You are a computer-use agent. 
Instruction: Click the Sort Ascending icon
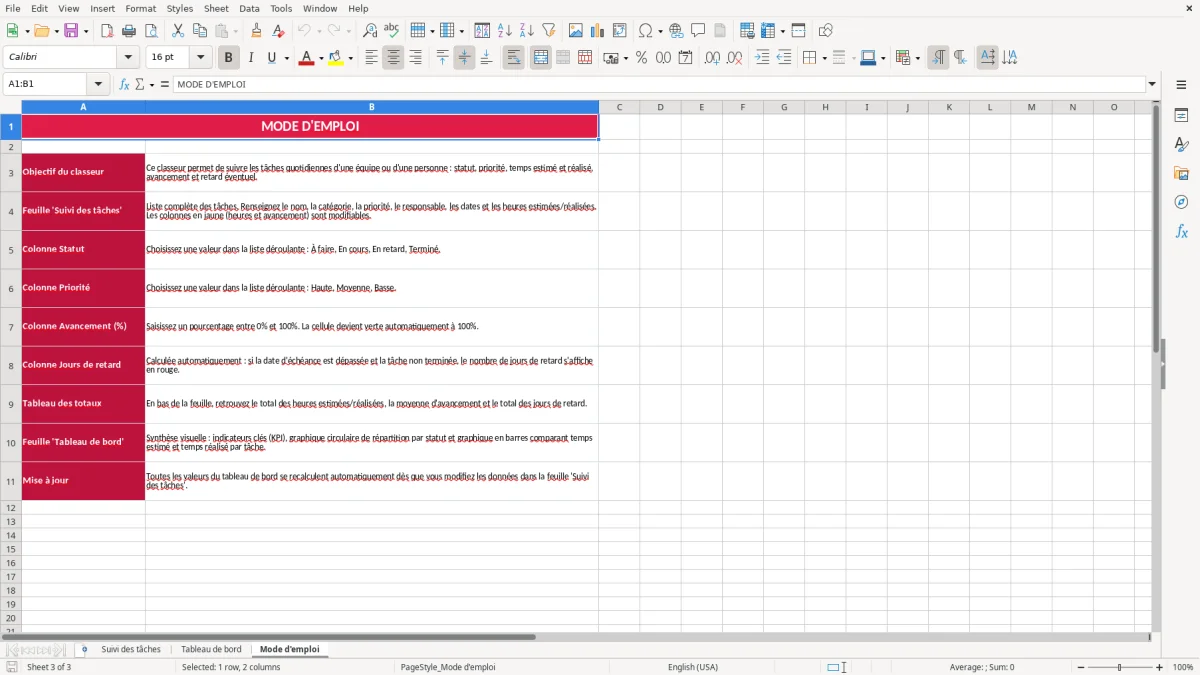(x=505, y=31)
